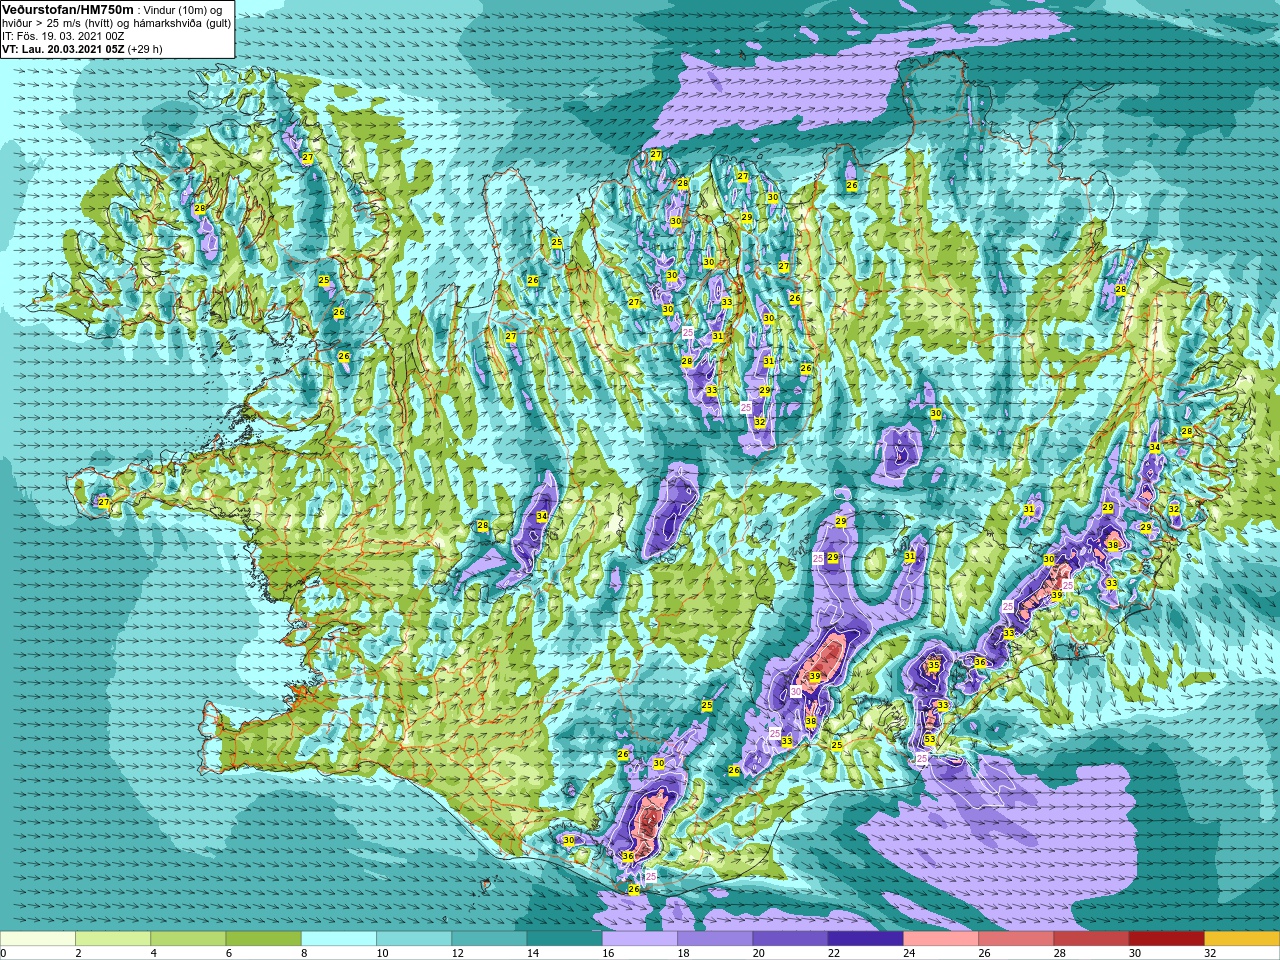Image resolution: width=1280 pixels, height=960 pixels.
Task: Click the 'VT: Lau. 20.03.2021 05Z' valid time
Action: (x=63, y=49)
